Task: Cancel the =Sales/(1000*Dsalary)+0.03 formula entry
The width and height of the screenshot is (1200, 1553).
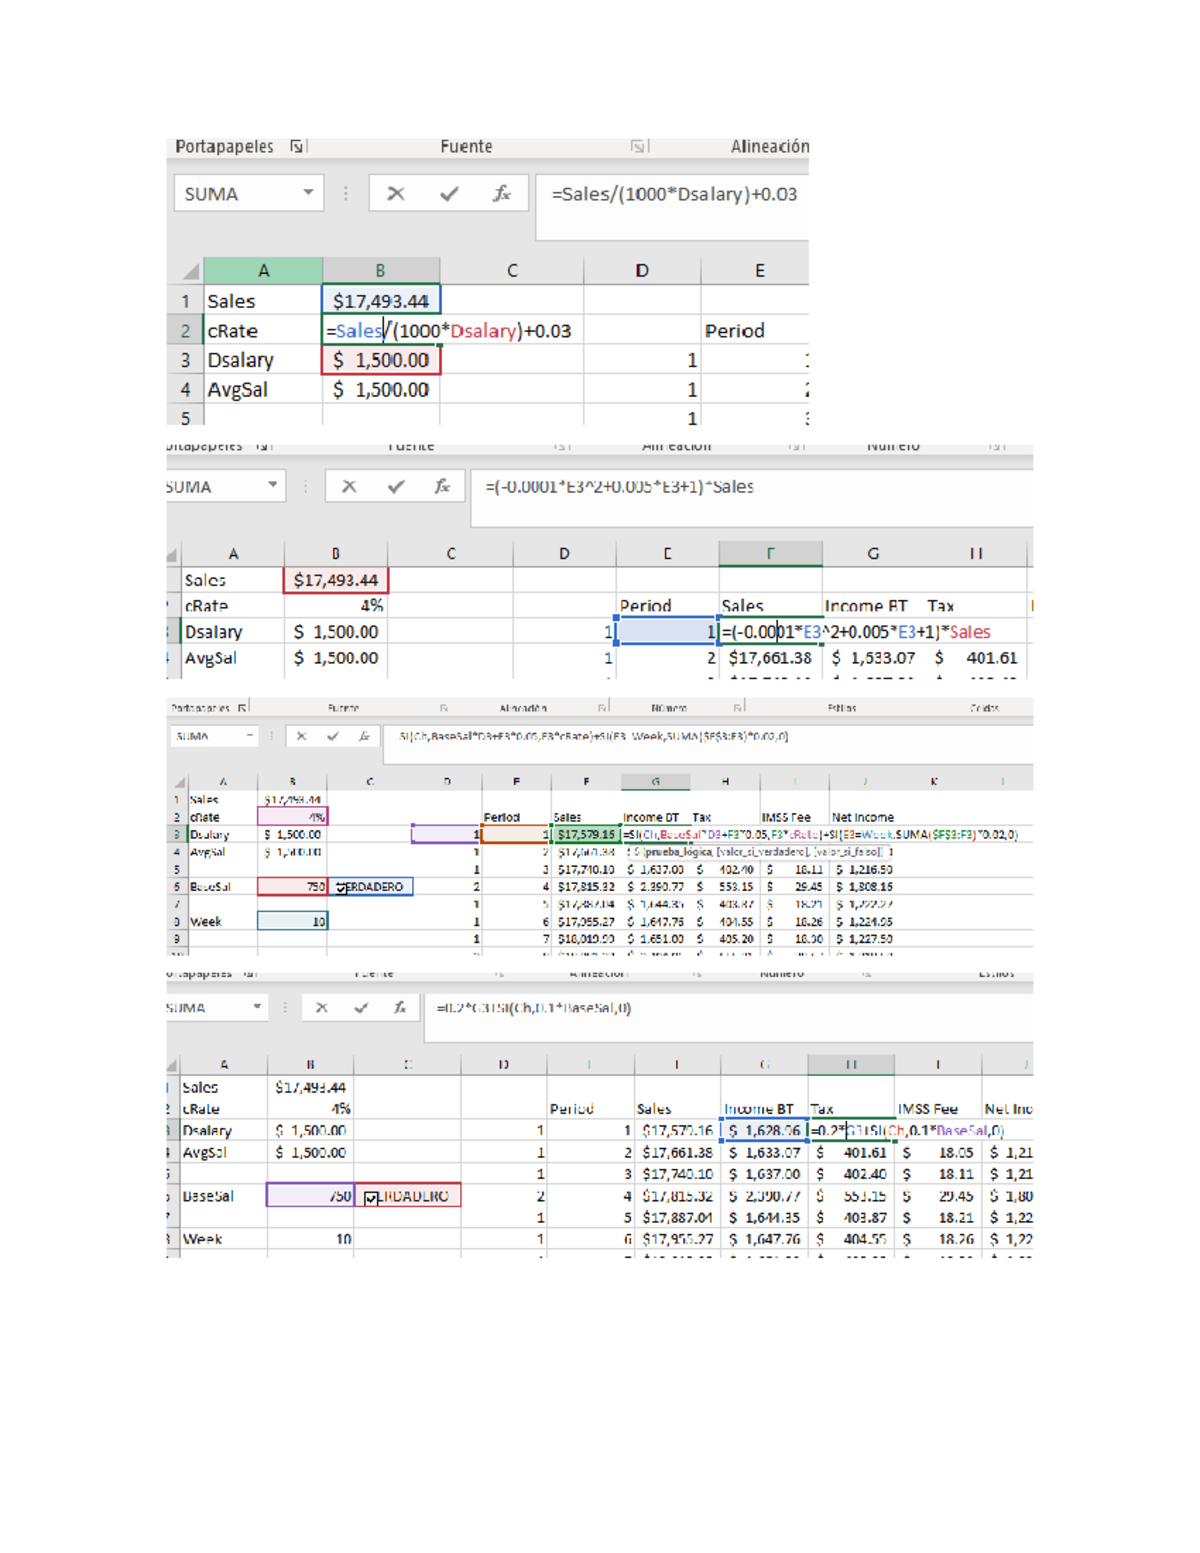Action: click(x=396, y=194)
